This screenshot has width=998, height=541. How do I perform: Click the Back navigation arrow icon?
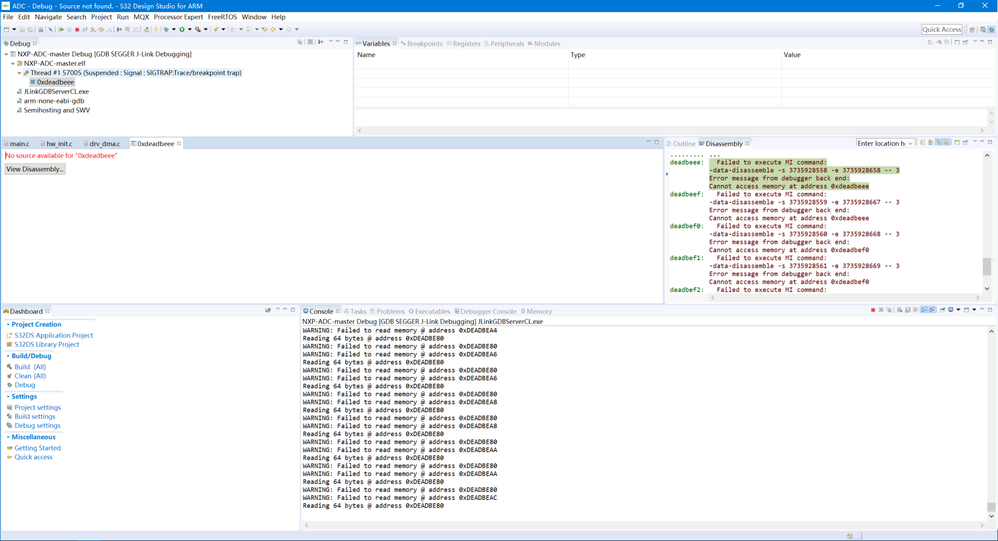pyautogui.click(x=273, y=29)
